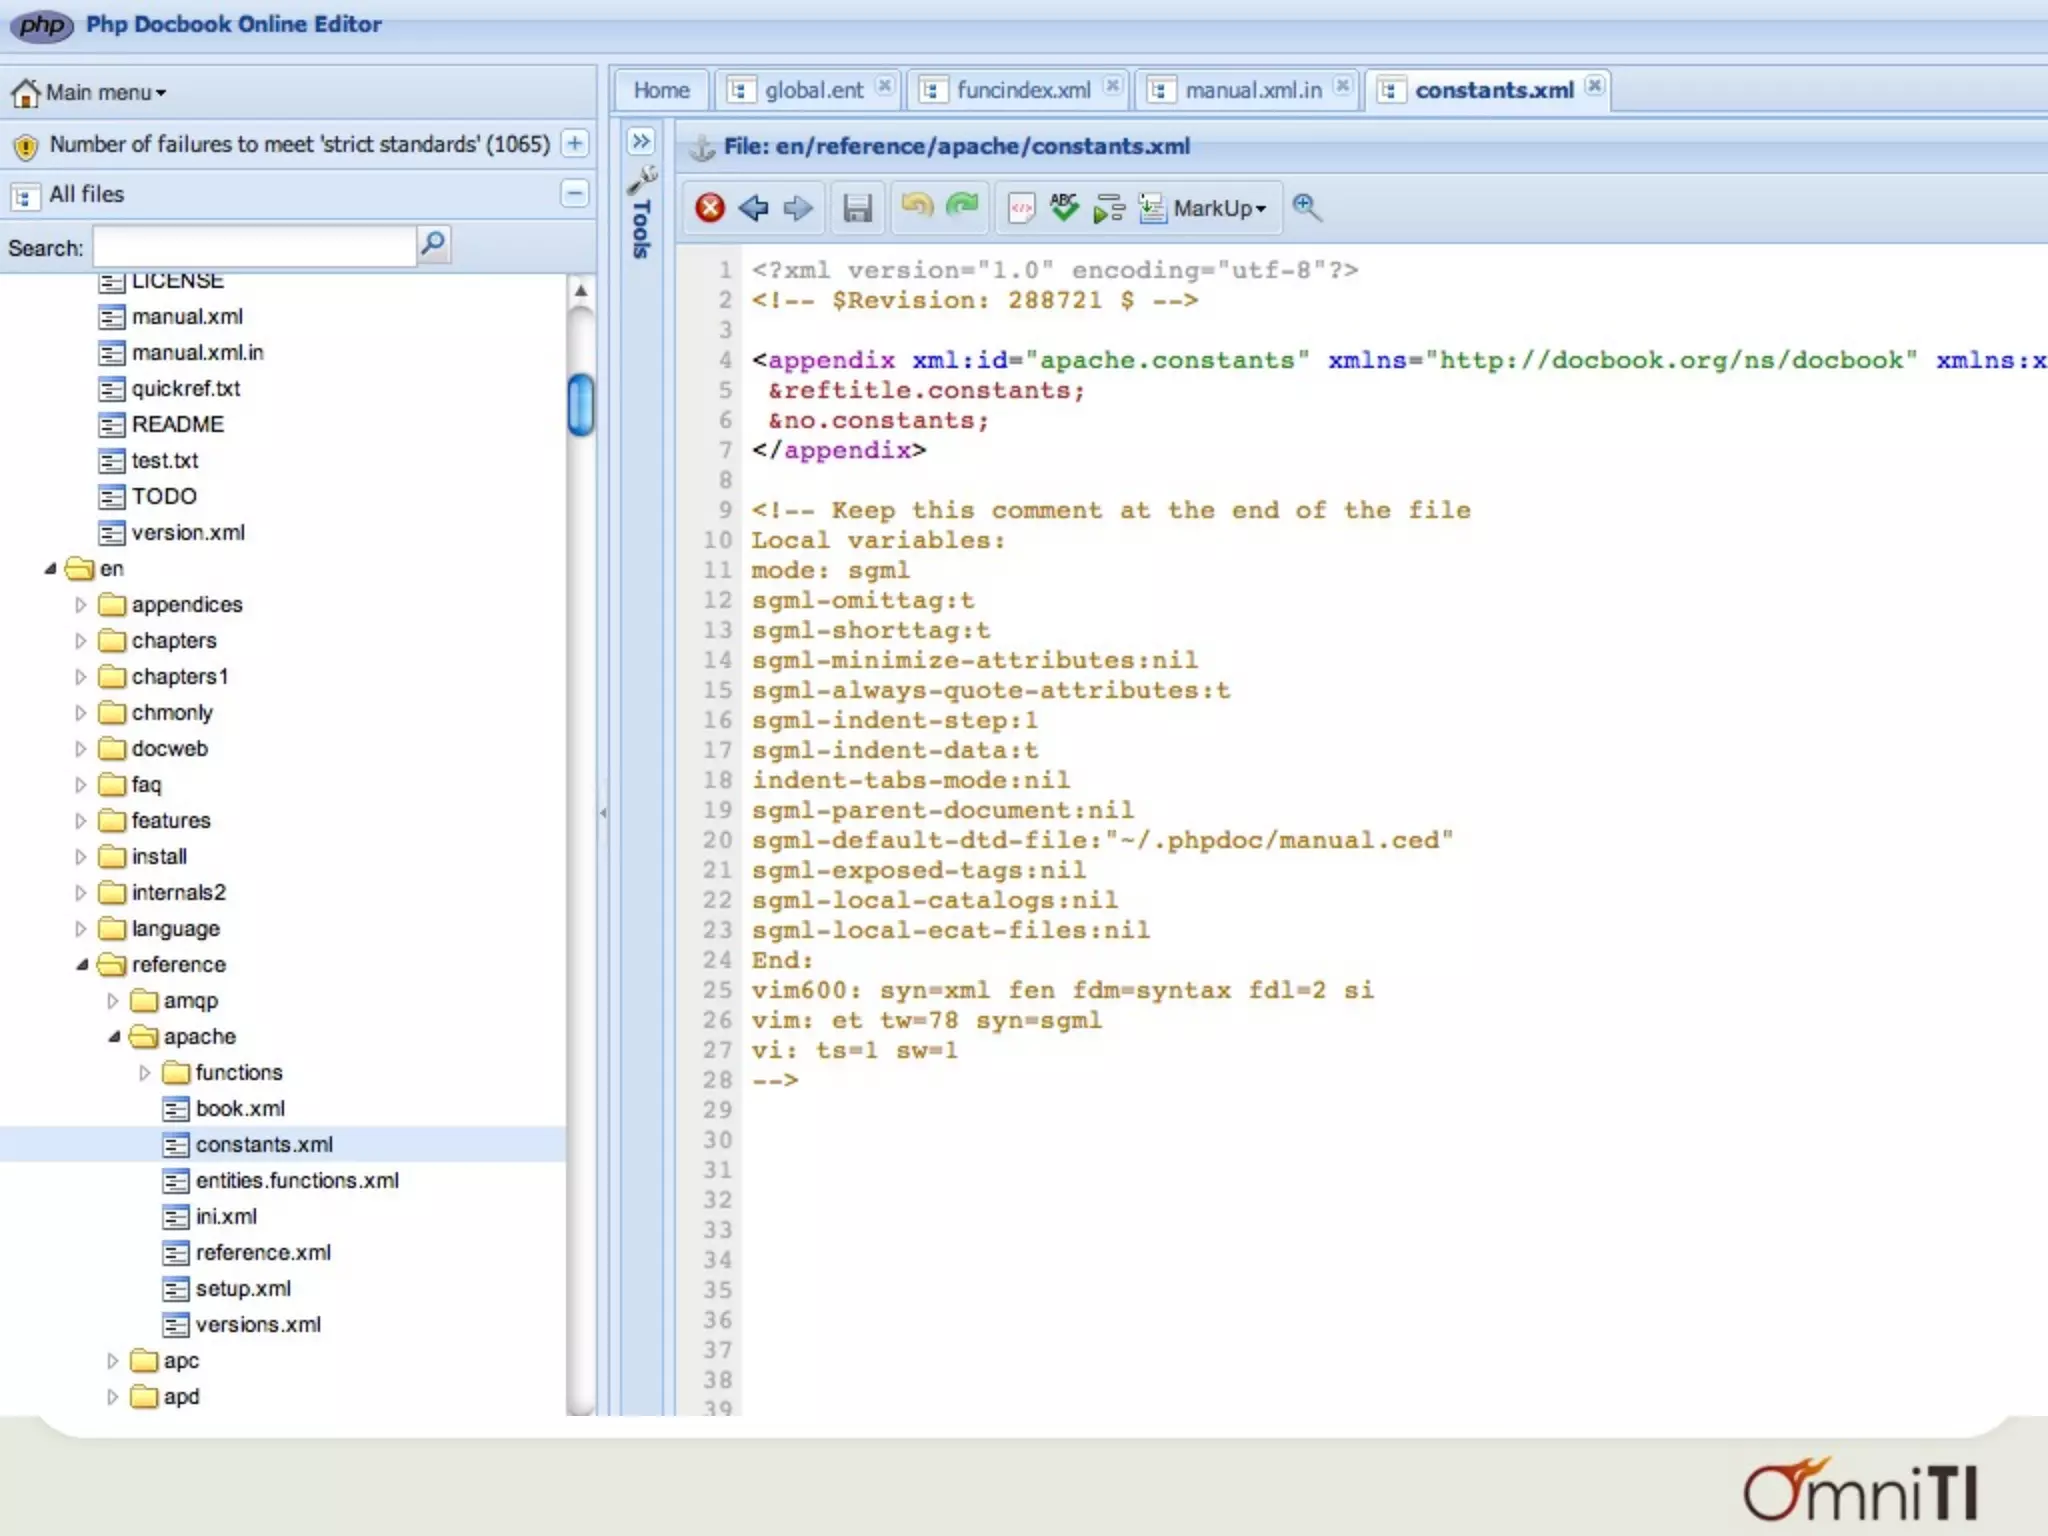Toggle the Tools side panel arrows
The image size is (2048, 1536).
point(641,141)
